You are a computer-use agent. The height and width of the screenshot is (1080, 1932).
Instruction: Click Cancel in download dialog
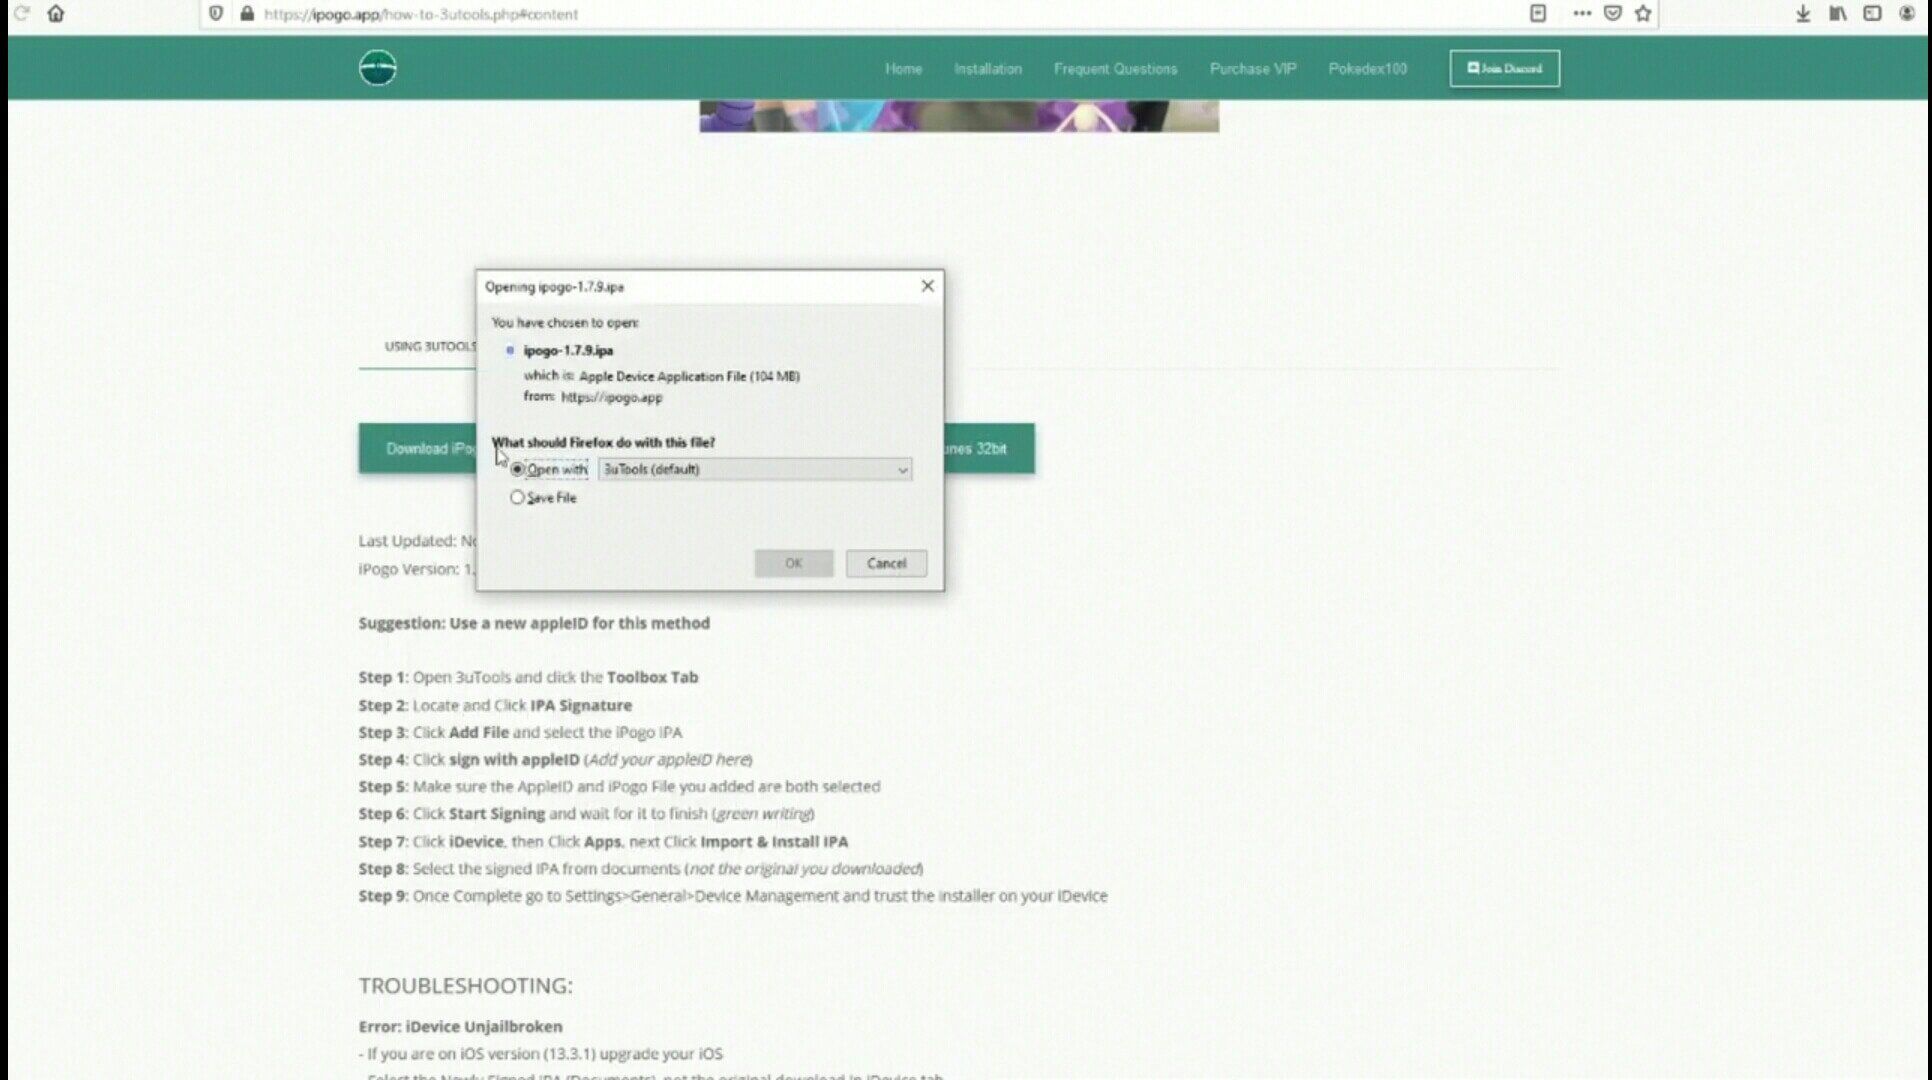pos(886,563)
